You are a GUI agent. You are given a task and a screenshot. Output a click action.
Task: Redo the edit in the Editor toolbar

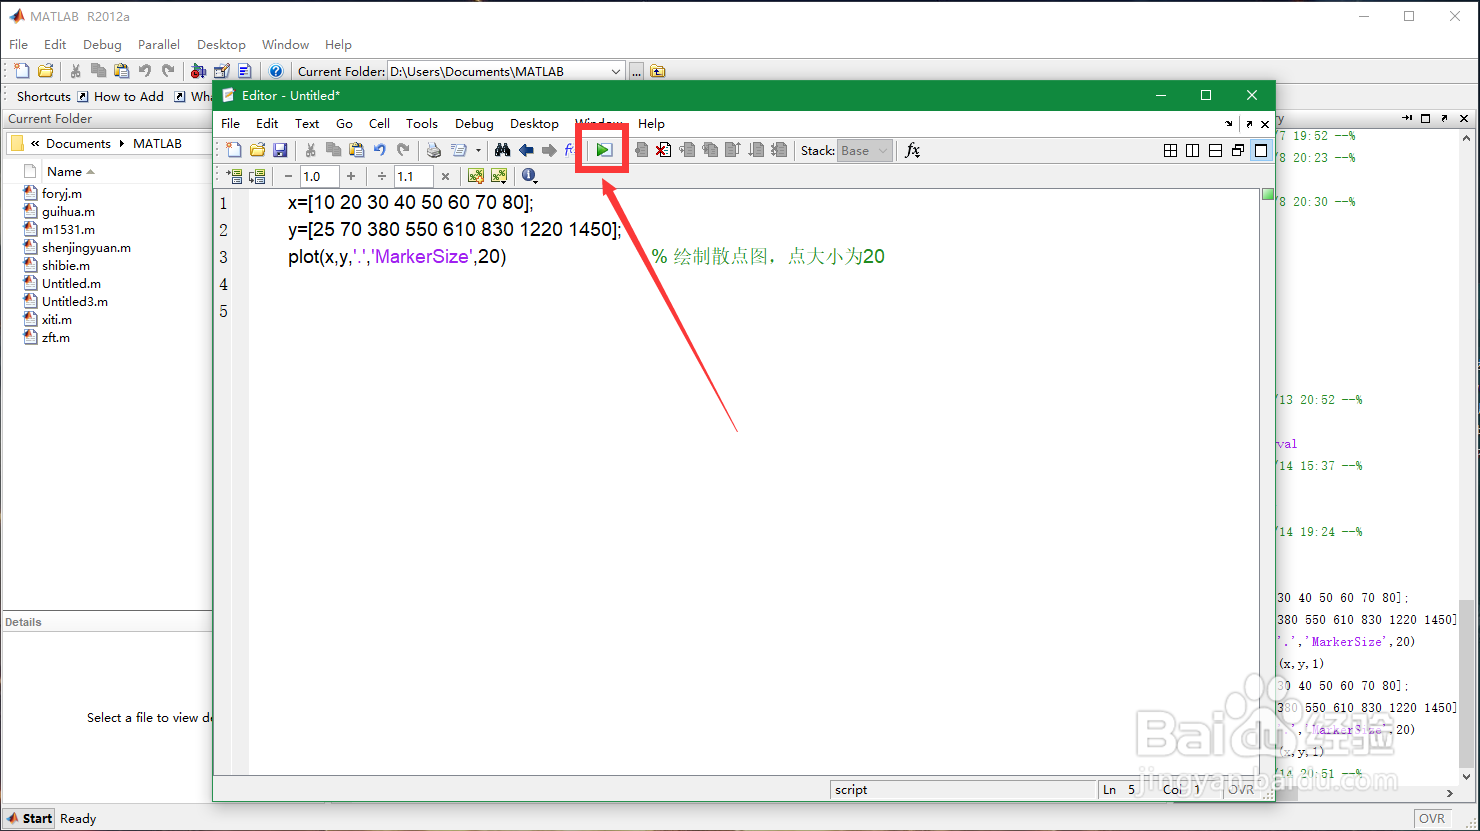pos(403,150)
